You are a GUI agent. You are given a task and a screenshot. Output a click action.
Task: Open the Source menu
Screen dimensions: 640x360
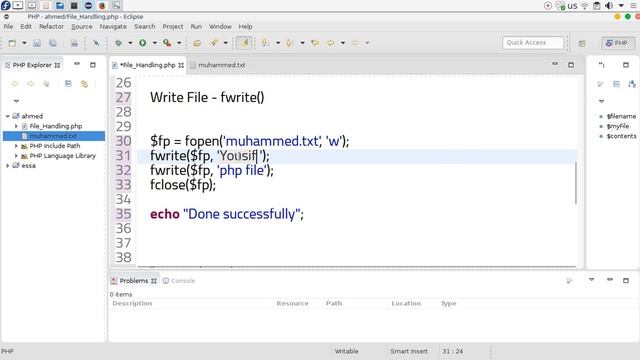tap(82, 27)
